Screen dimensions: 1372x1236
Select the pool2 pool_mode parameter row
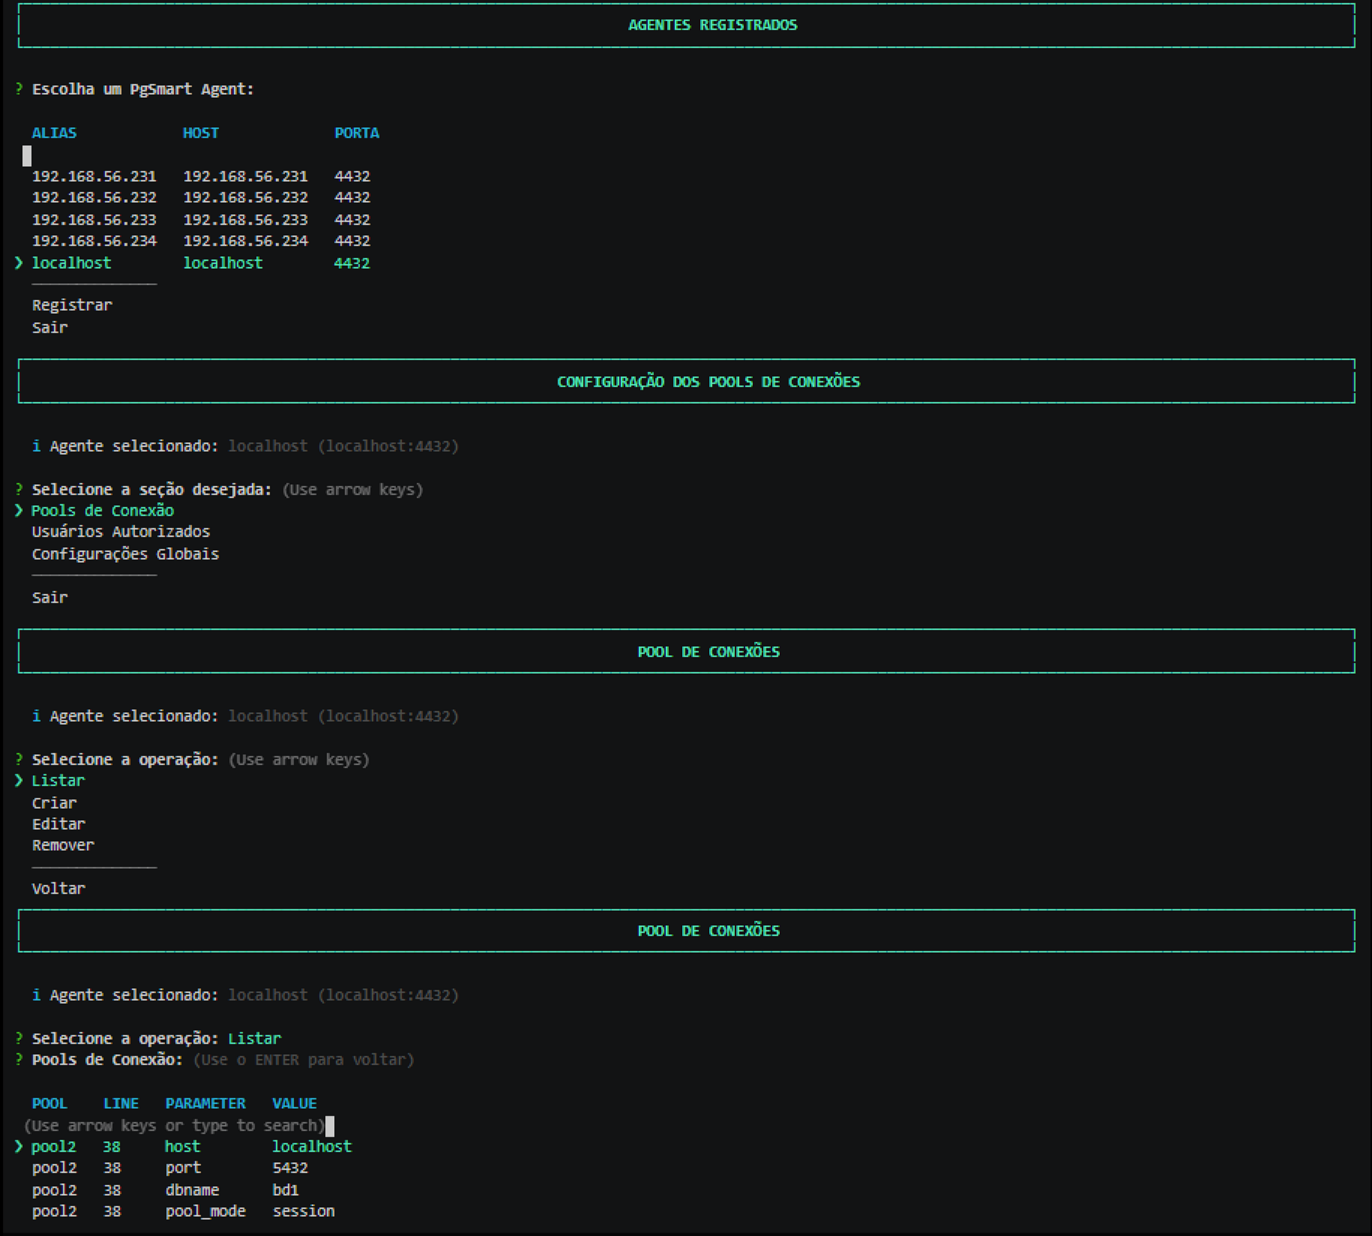183,1211
